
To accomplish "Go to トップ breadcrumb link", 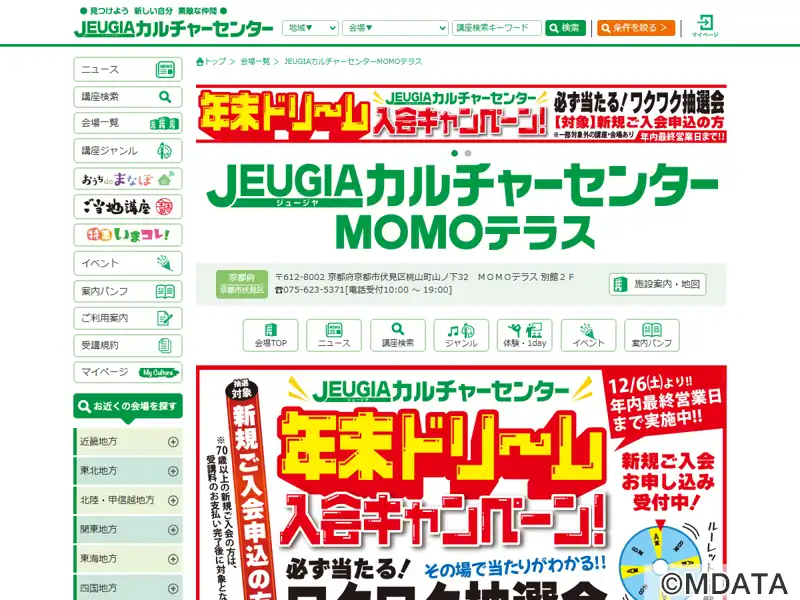I will 211,62.
